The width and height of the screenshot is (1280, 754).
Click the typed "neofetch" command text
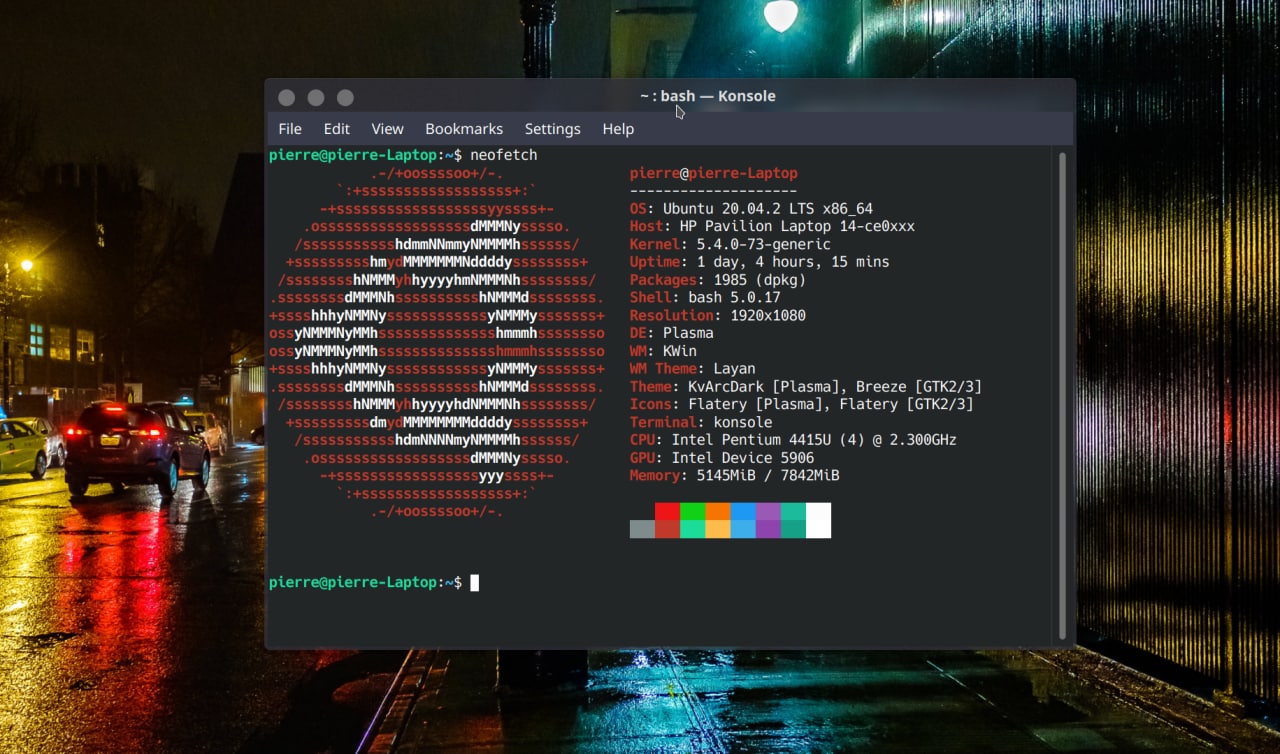tap(504, 155)
